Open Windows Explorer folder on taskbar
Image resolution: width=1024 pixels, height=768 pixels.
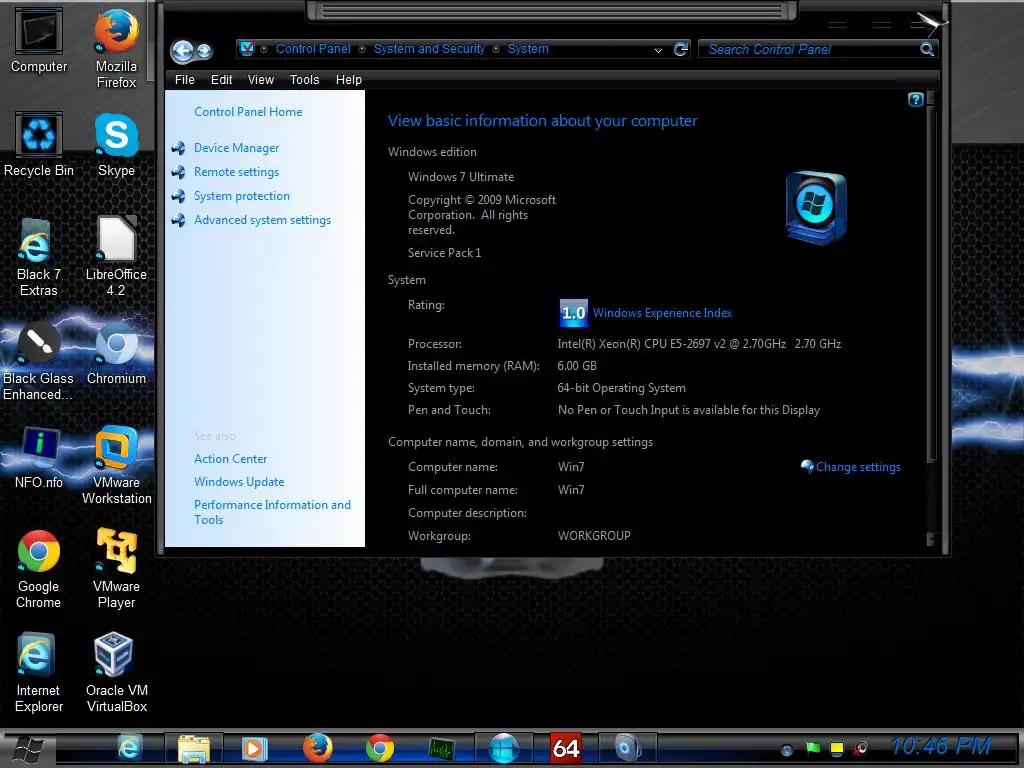coord(194,748)
